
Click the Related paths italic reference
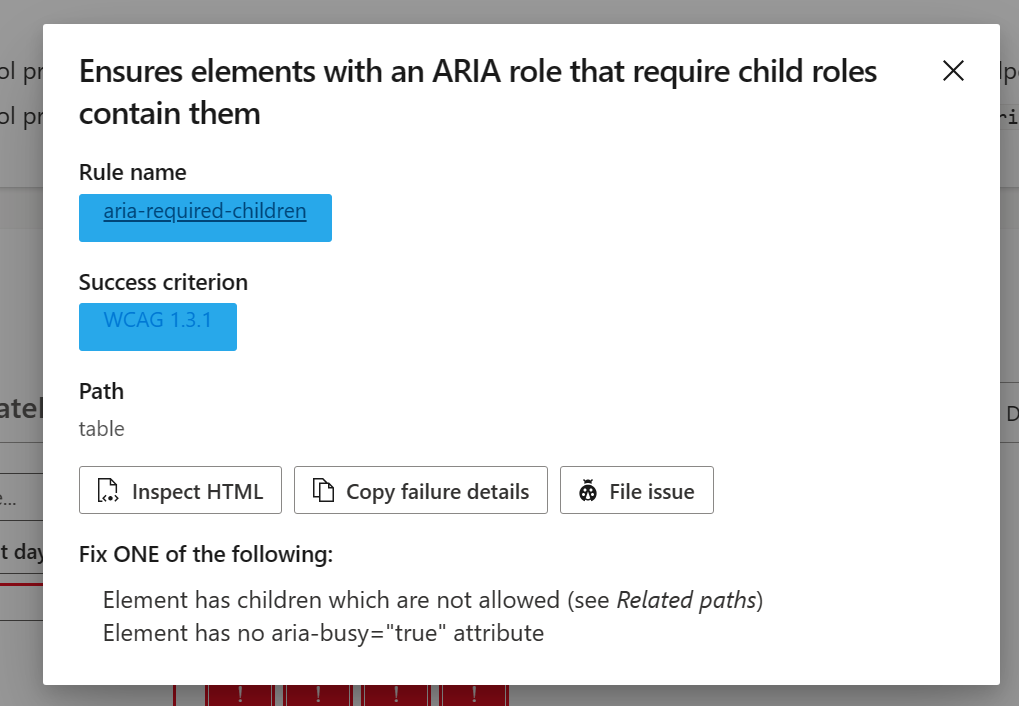tap(687, 599)
